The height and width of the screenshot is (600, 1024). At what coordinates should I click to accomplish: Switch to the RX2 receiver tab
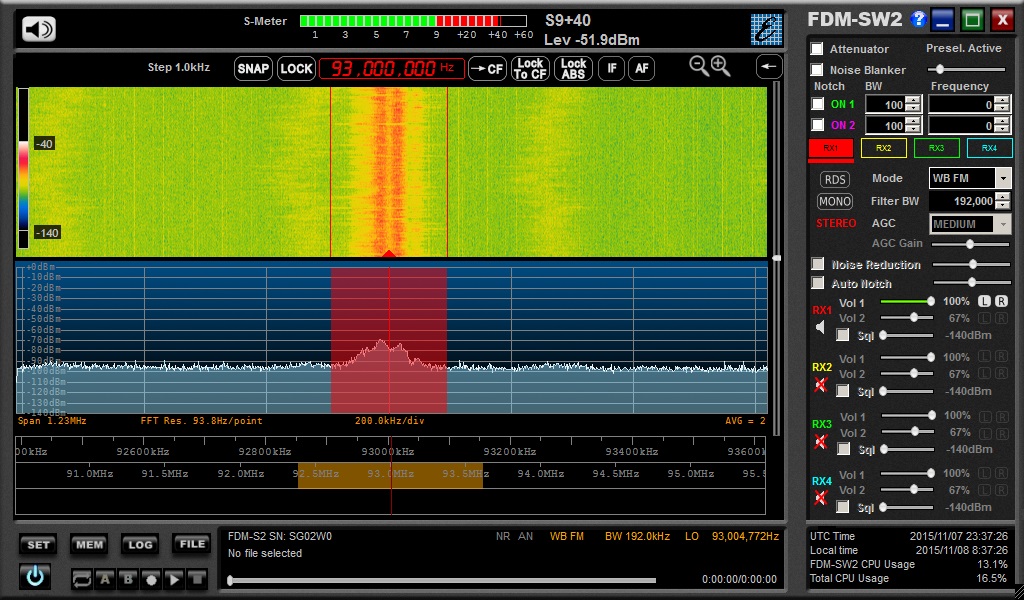tap(883, 148)
